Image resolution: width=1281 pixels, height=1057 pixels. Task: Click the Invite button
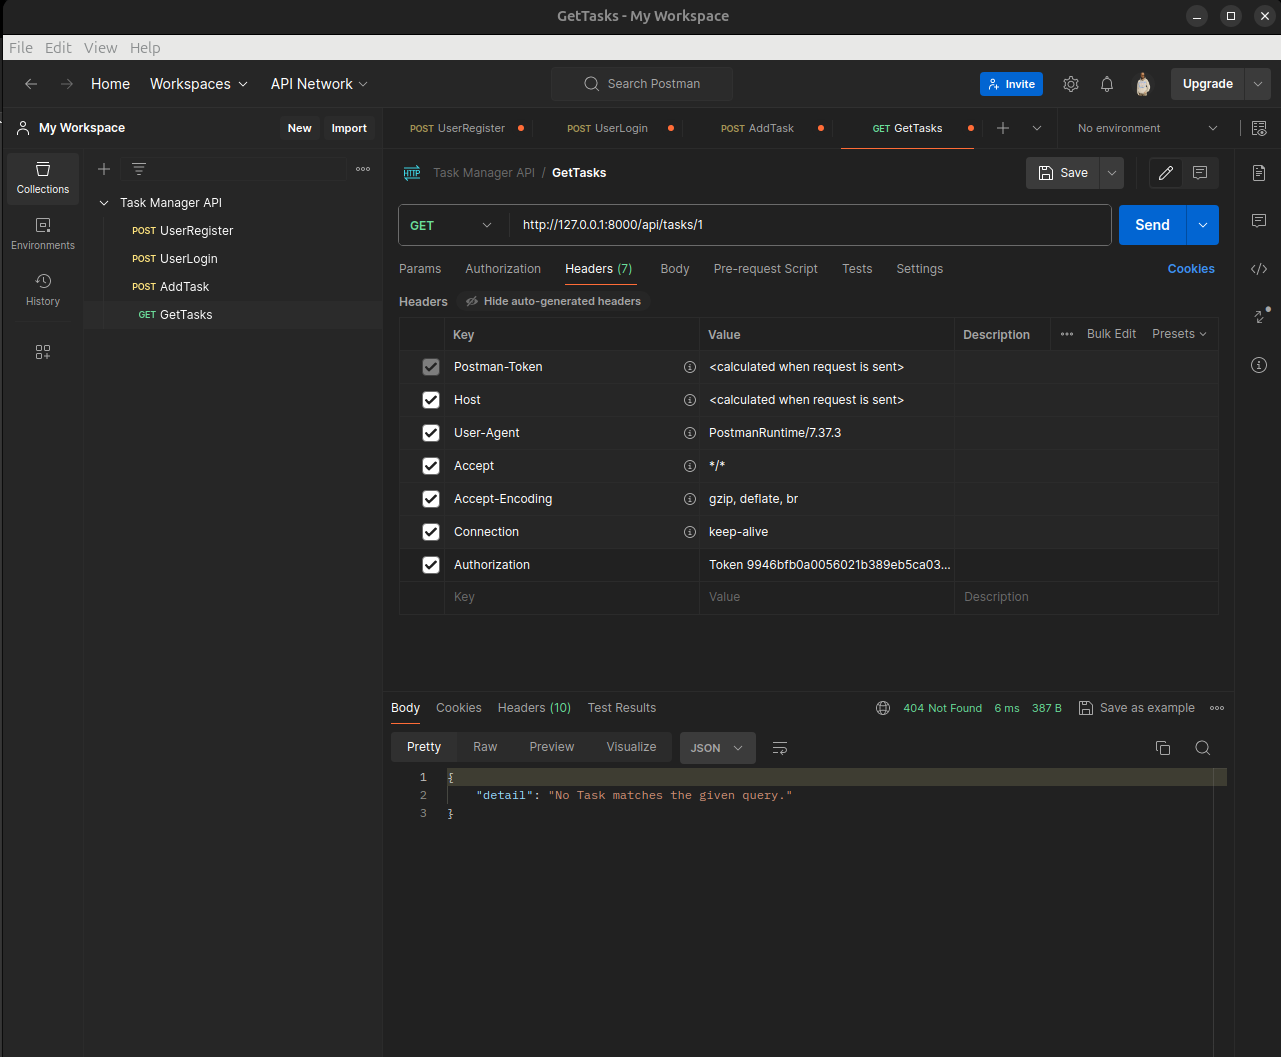pyautogui.click(x=1011, y=84)
